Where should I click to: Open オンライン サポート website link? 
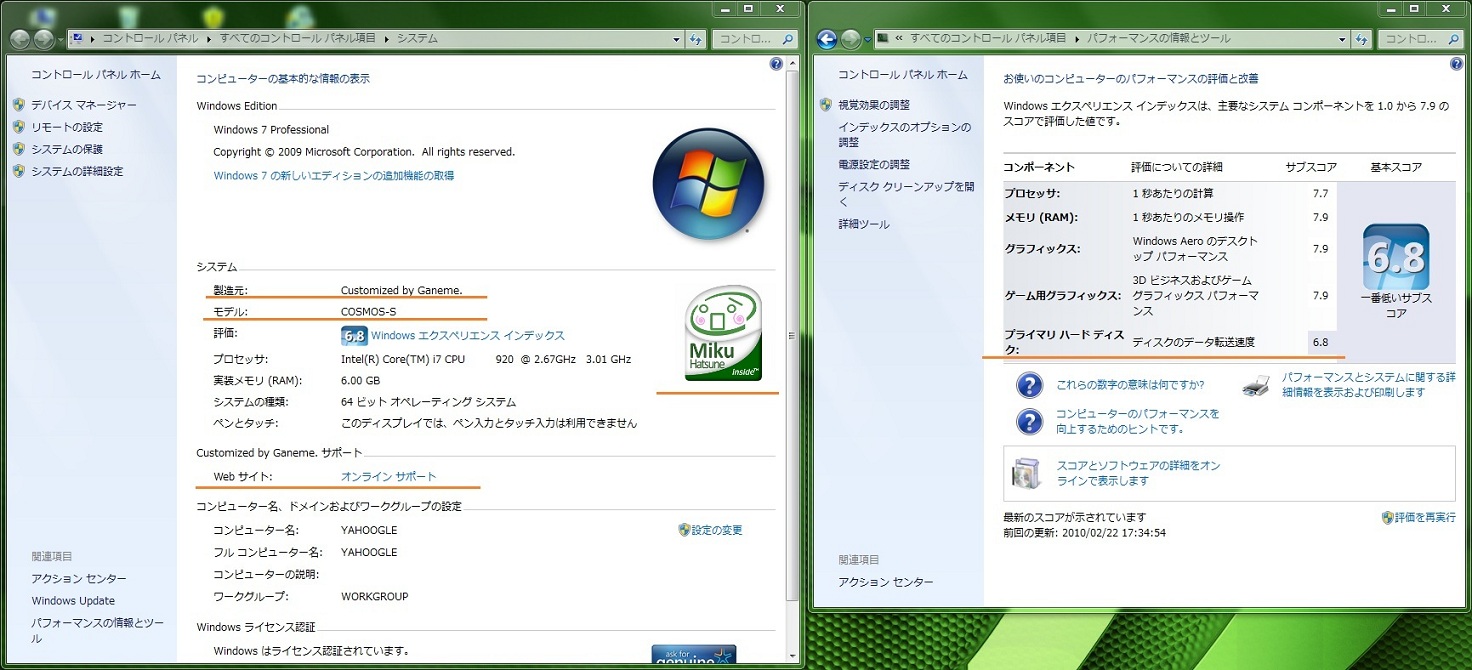click(389, 477)
